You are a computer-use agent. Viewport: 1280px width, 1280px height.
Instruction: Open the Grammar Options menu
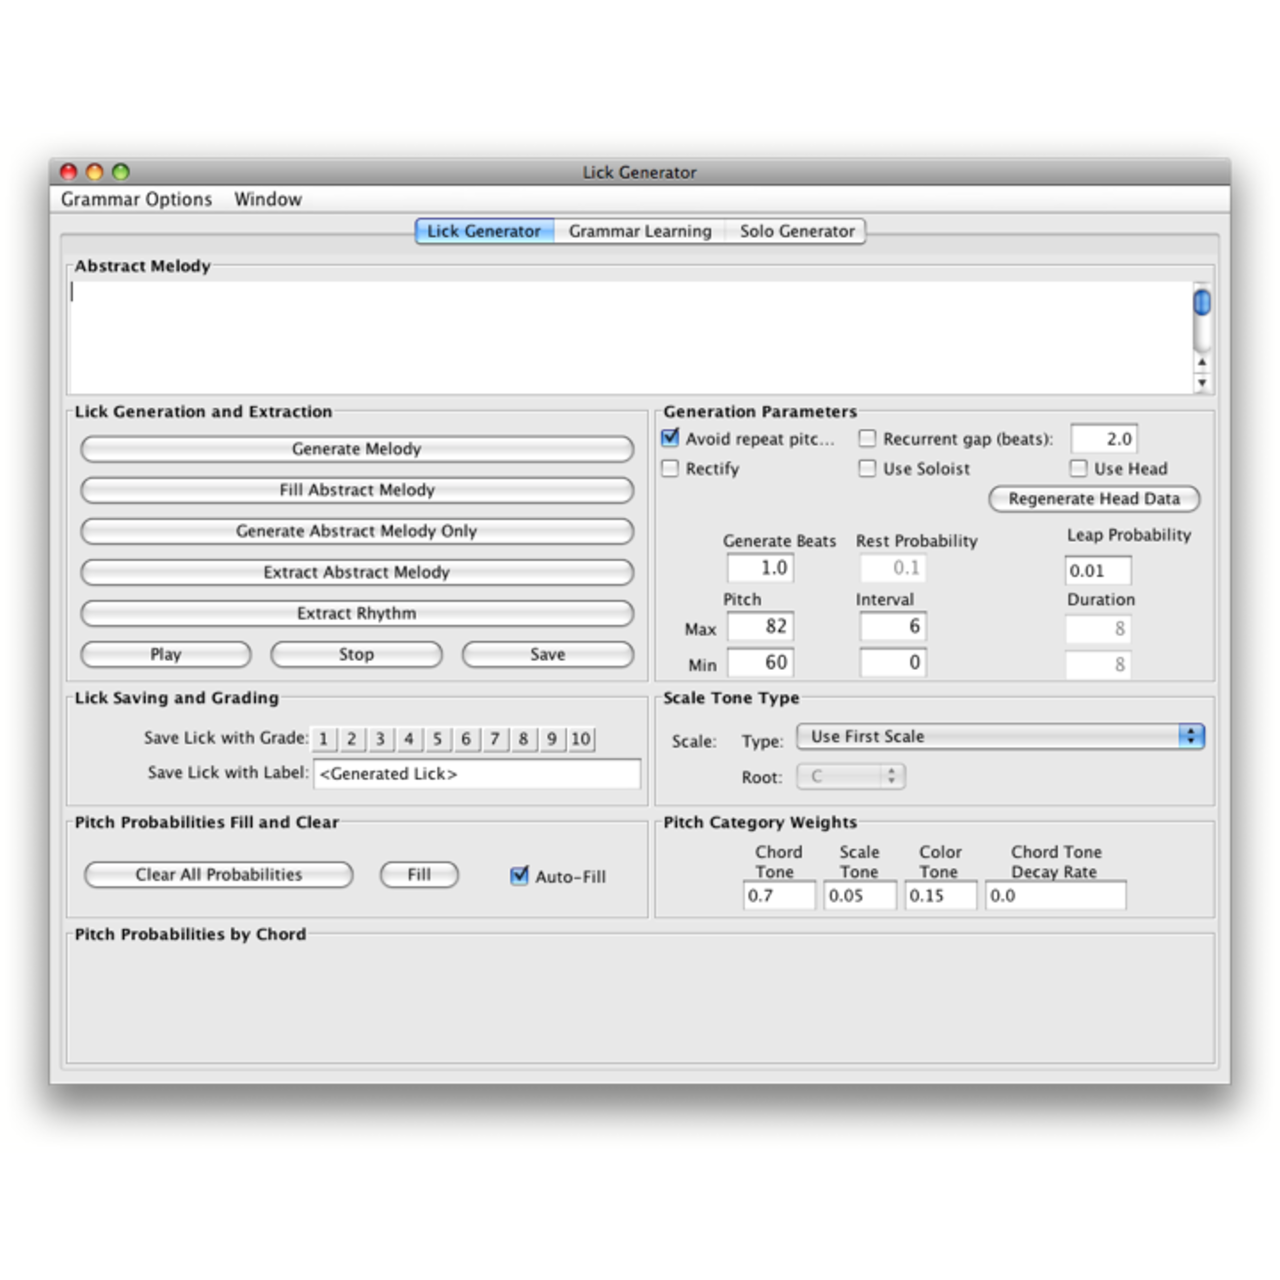[x=137, y=199]
